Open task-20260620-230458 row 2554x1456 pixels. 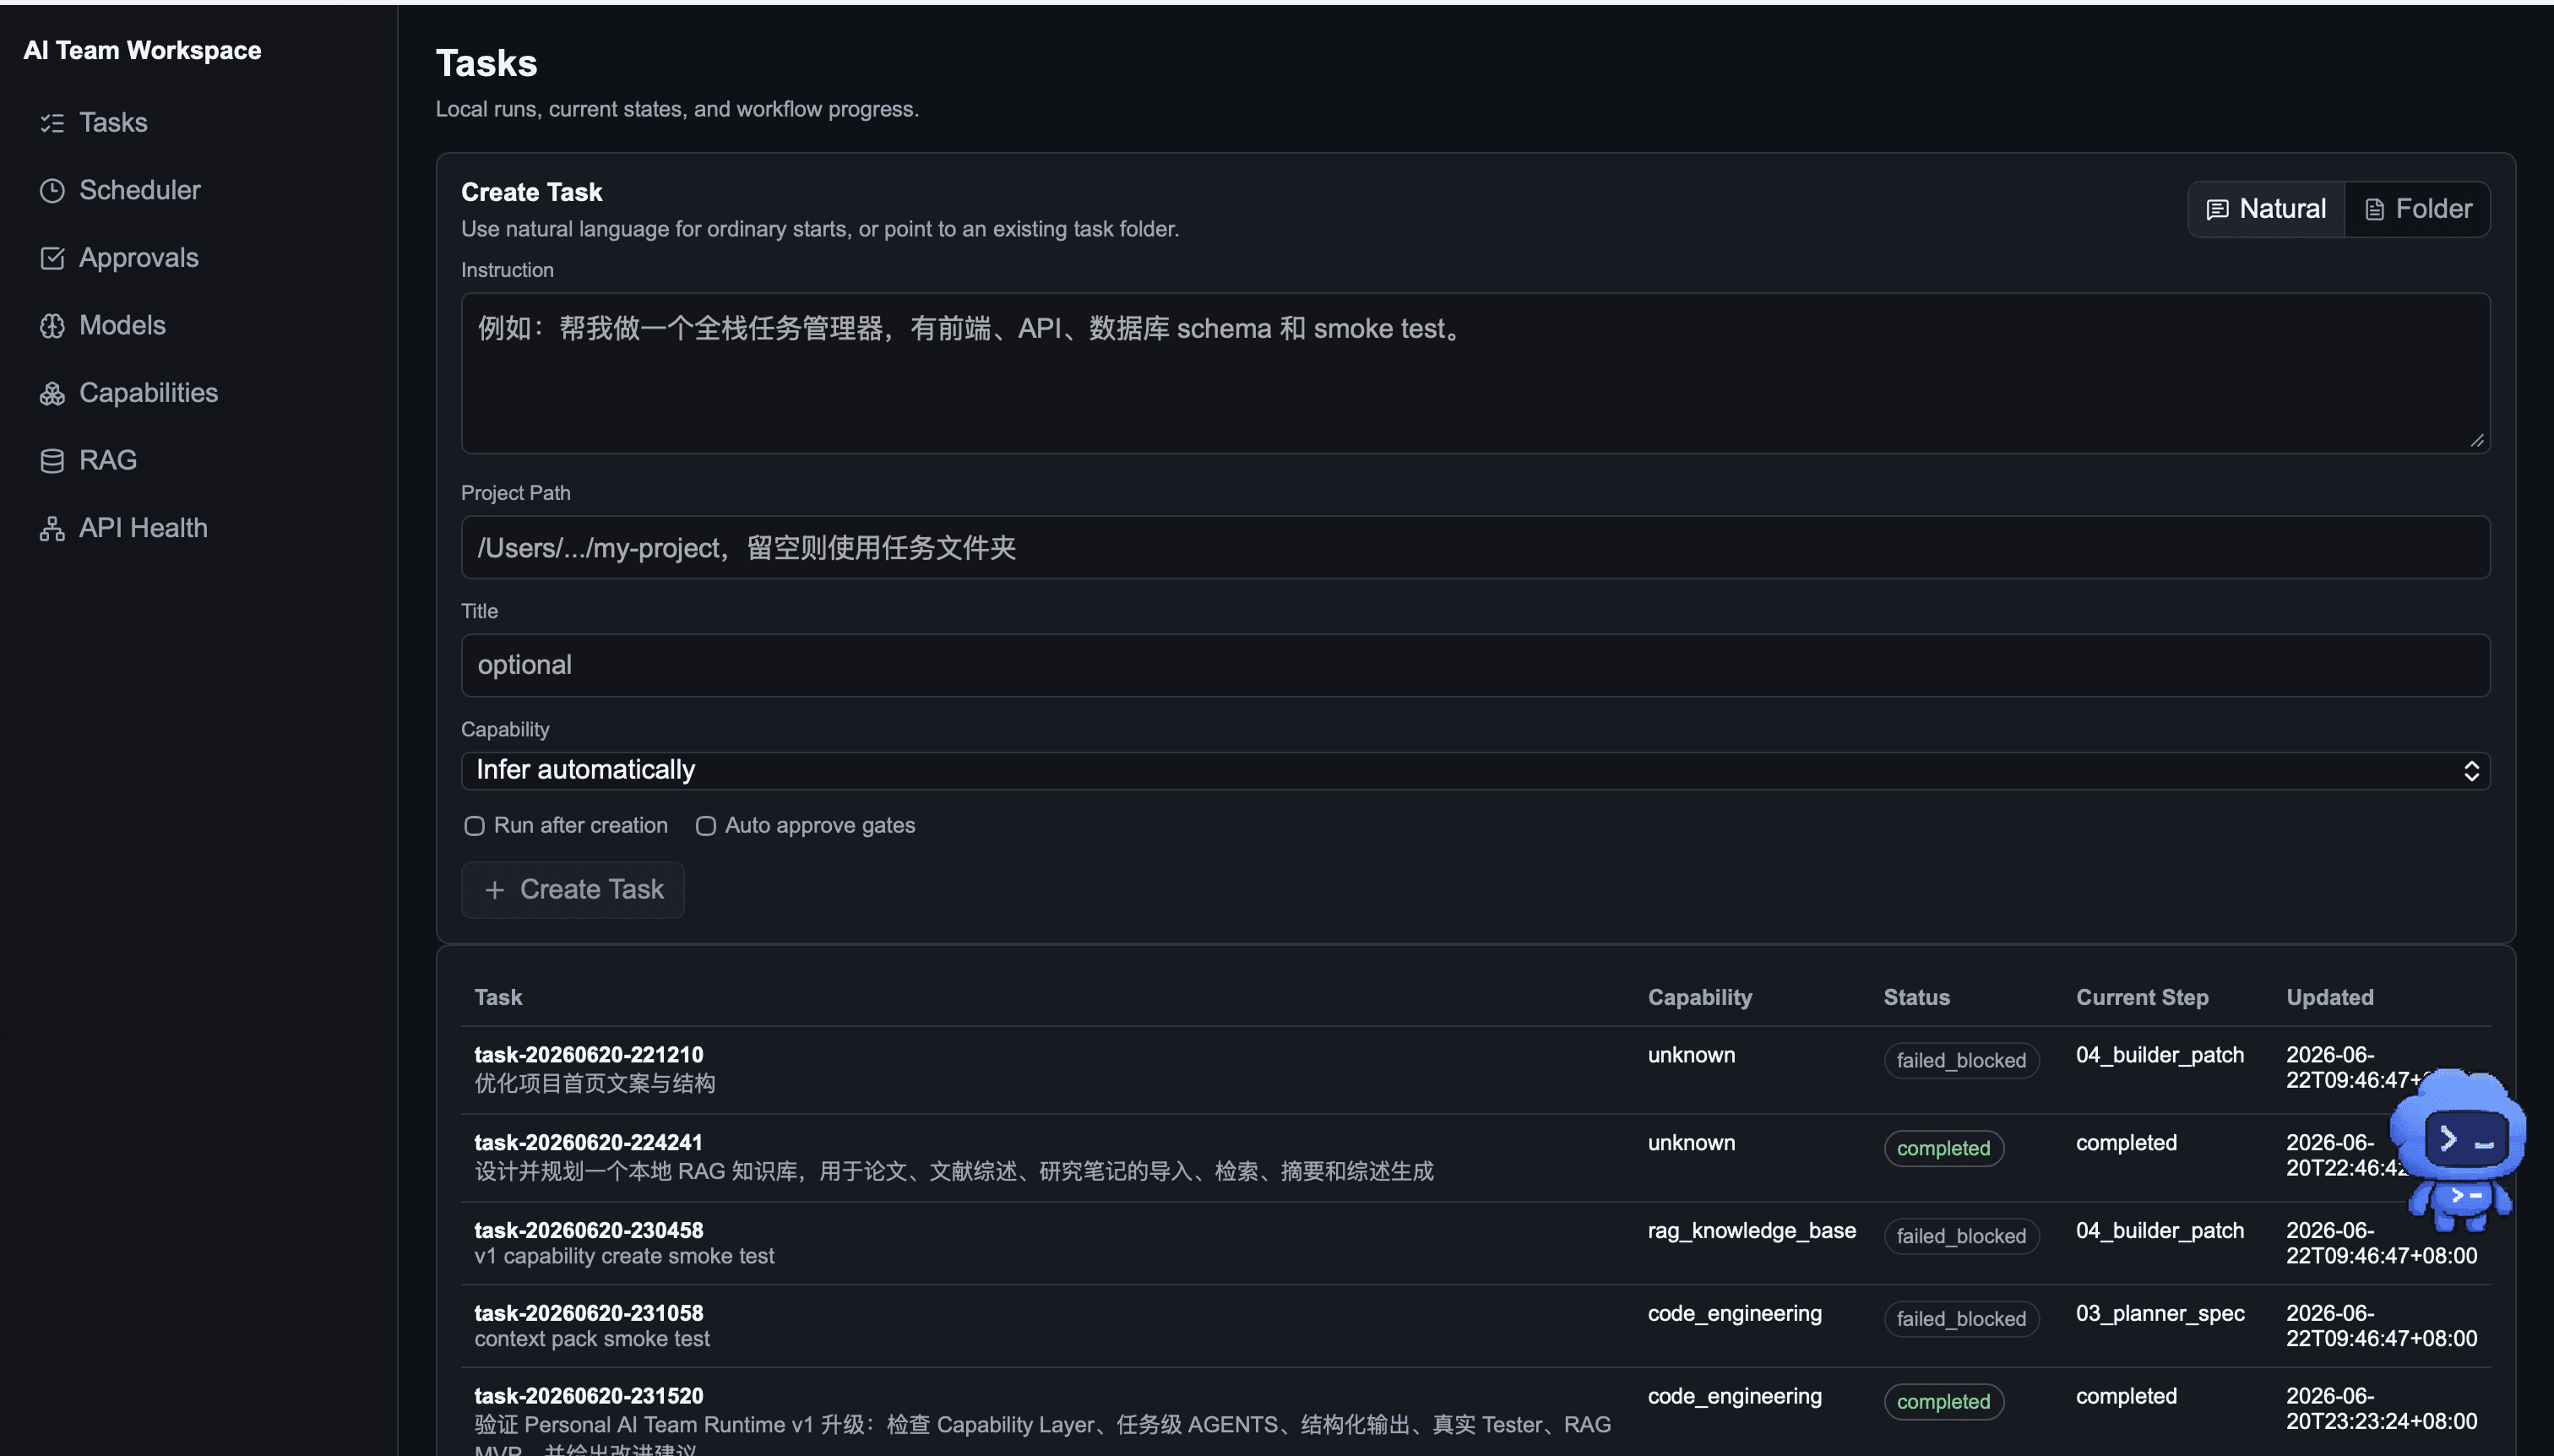pyautogui.click(x=1475, y=1244)
